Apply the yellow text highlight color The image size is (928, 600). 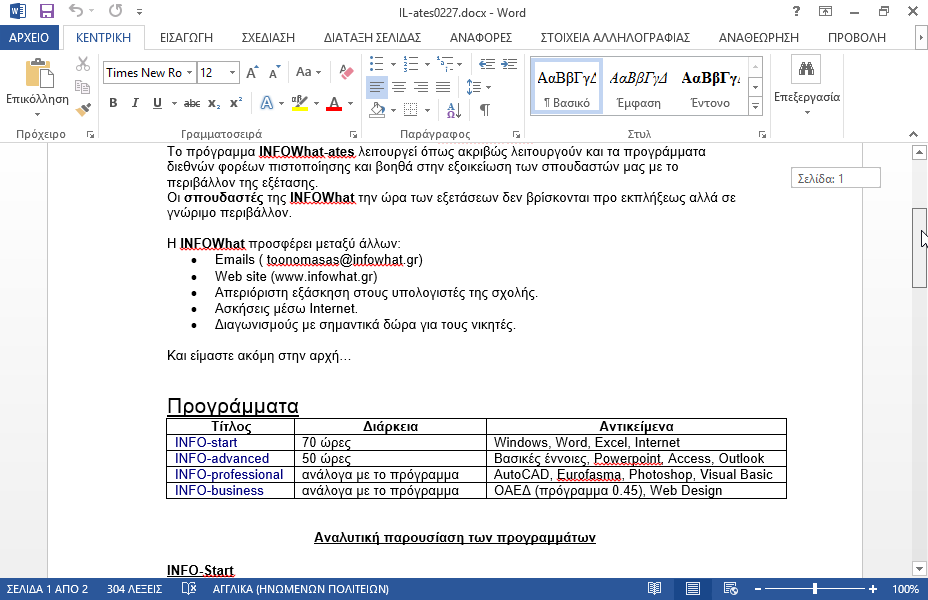(300, 103)
